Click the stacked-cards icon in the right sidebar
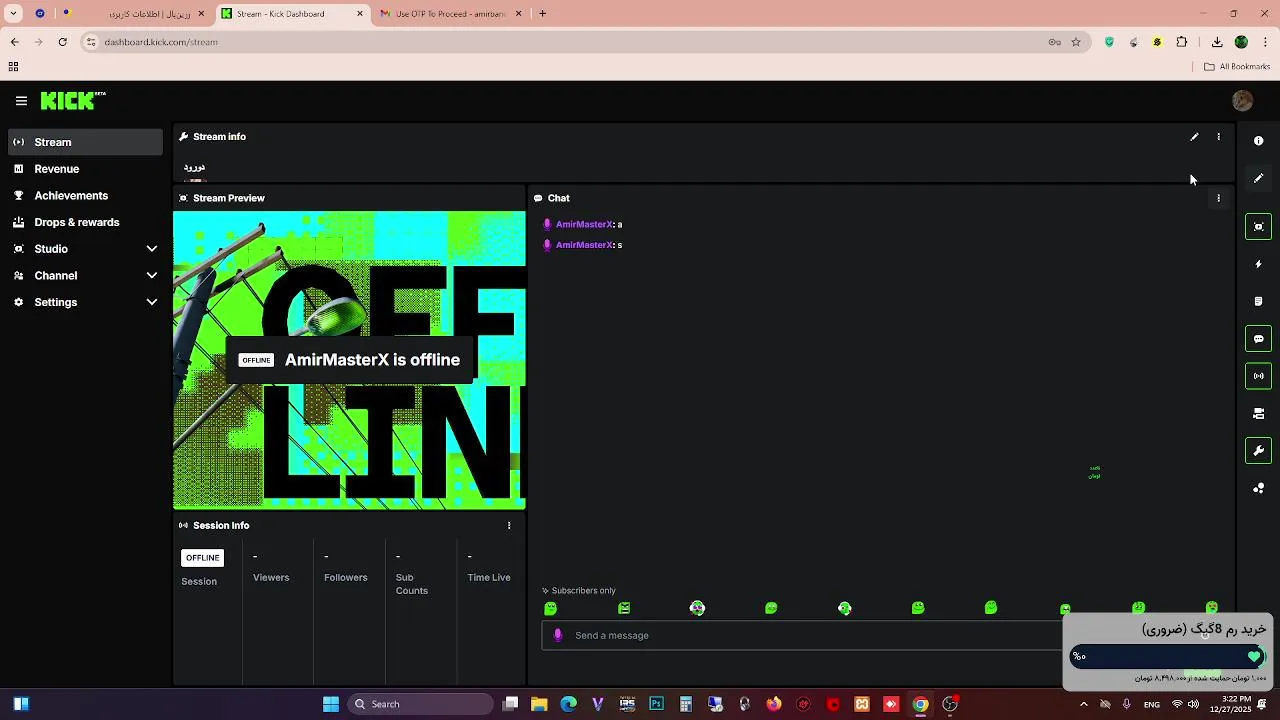1280x720 pixels. (x=1259, y=413)
